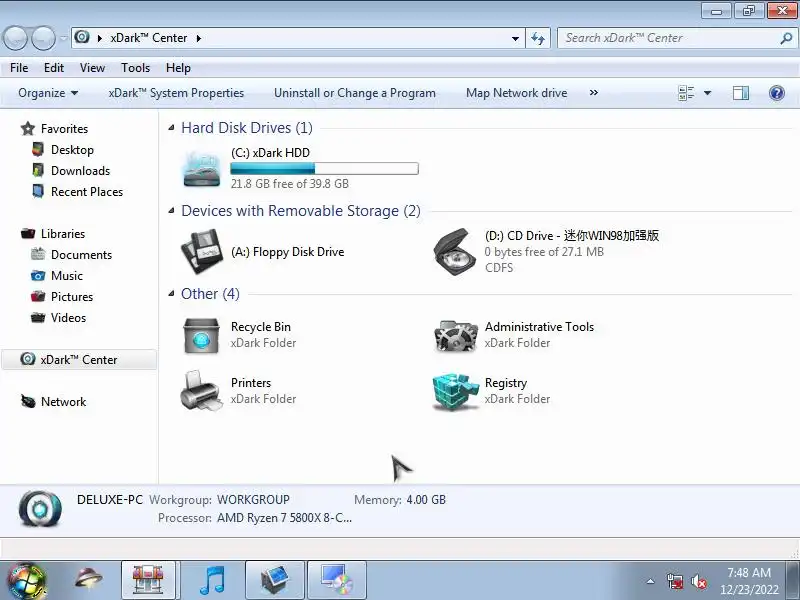Click the DELUXE-PC computer name
The width and height of the screenshot is (800, 600).
pos(110,499)
